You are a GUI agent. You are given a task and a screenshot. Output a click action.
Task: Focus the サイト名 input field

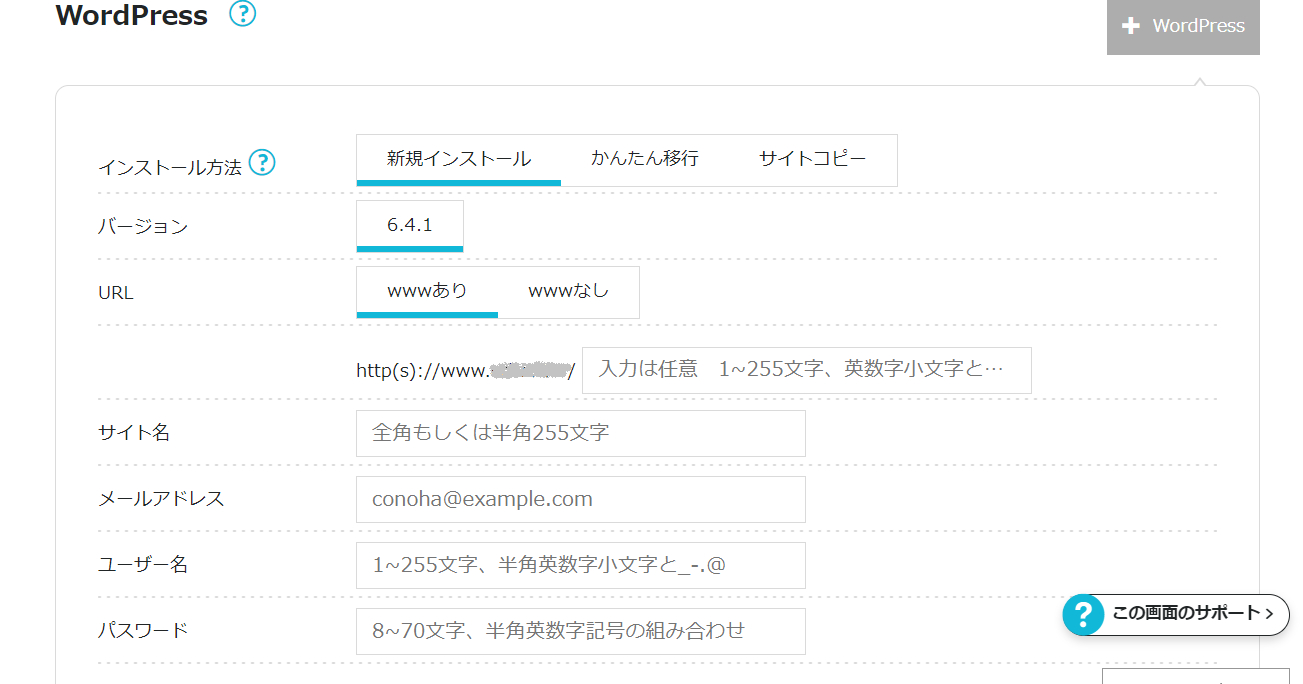[580, 433]
